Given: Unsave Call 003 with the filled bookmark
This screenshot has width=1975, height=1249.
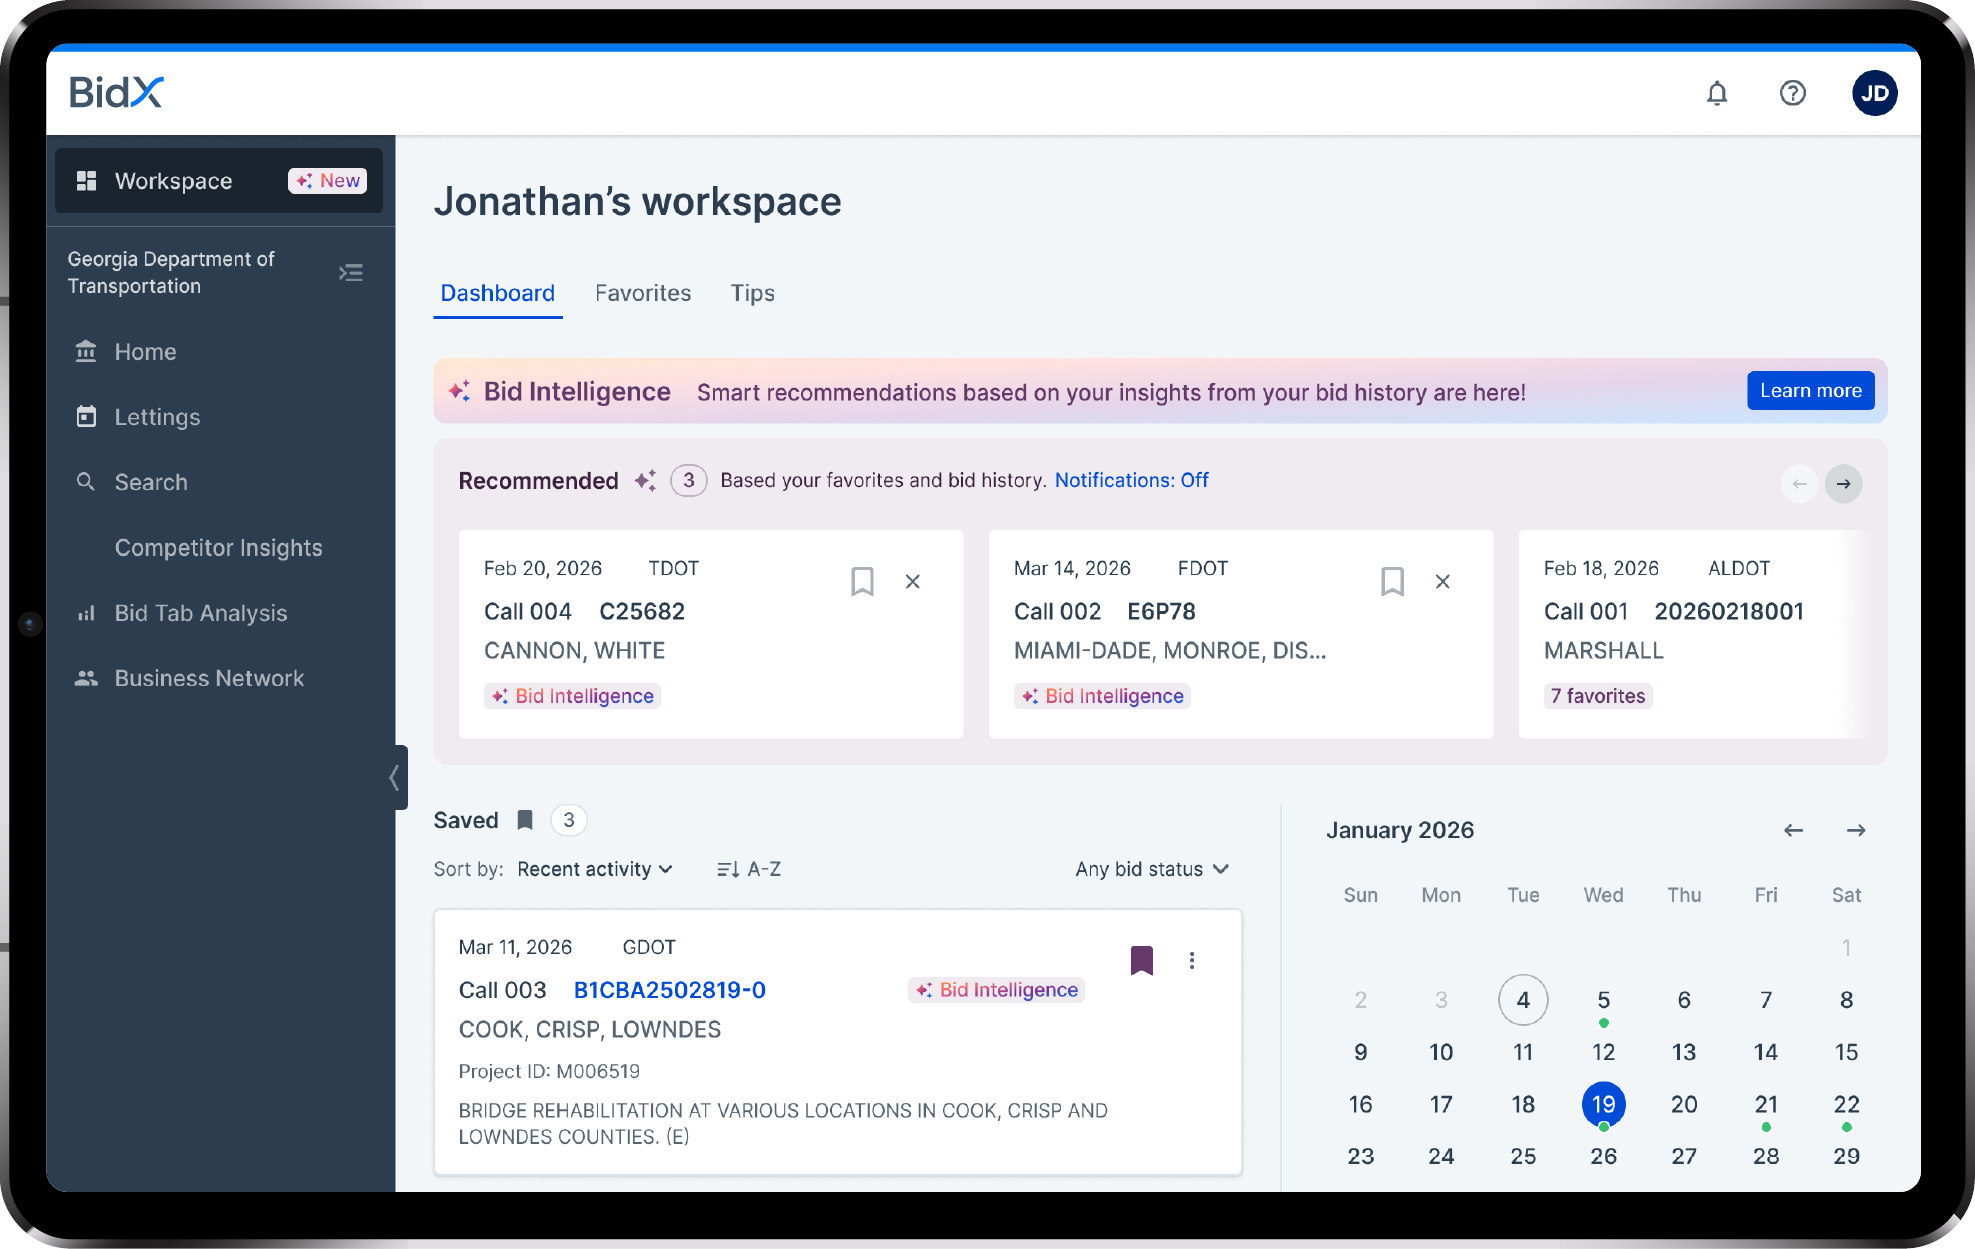Looking at the screenshot, I should tap(1141, 960).
